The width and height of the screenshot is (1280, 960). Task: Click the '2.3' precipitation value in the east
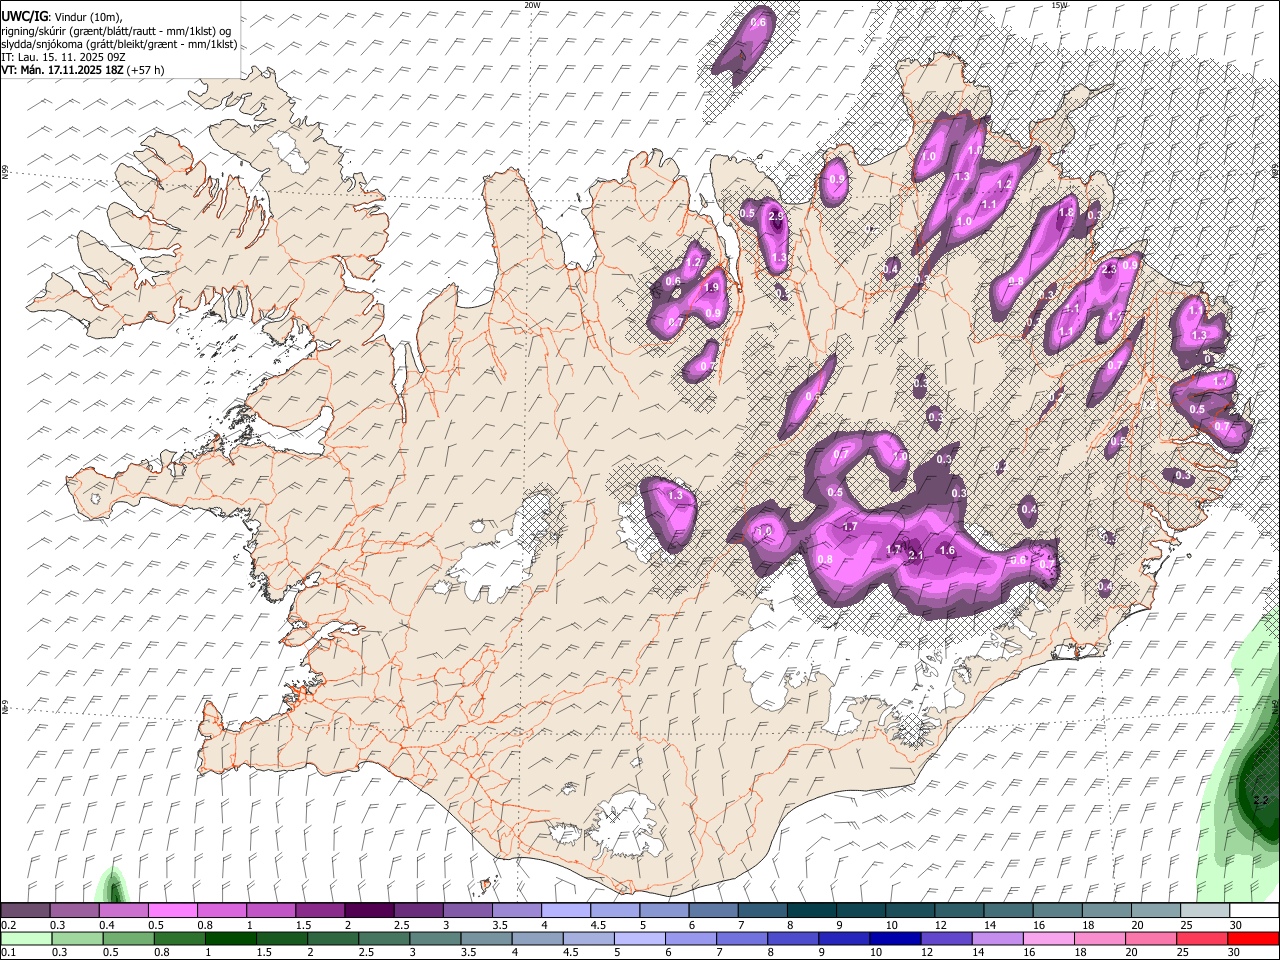[1108, 269]
